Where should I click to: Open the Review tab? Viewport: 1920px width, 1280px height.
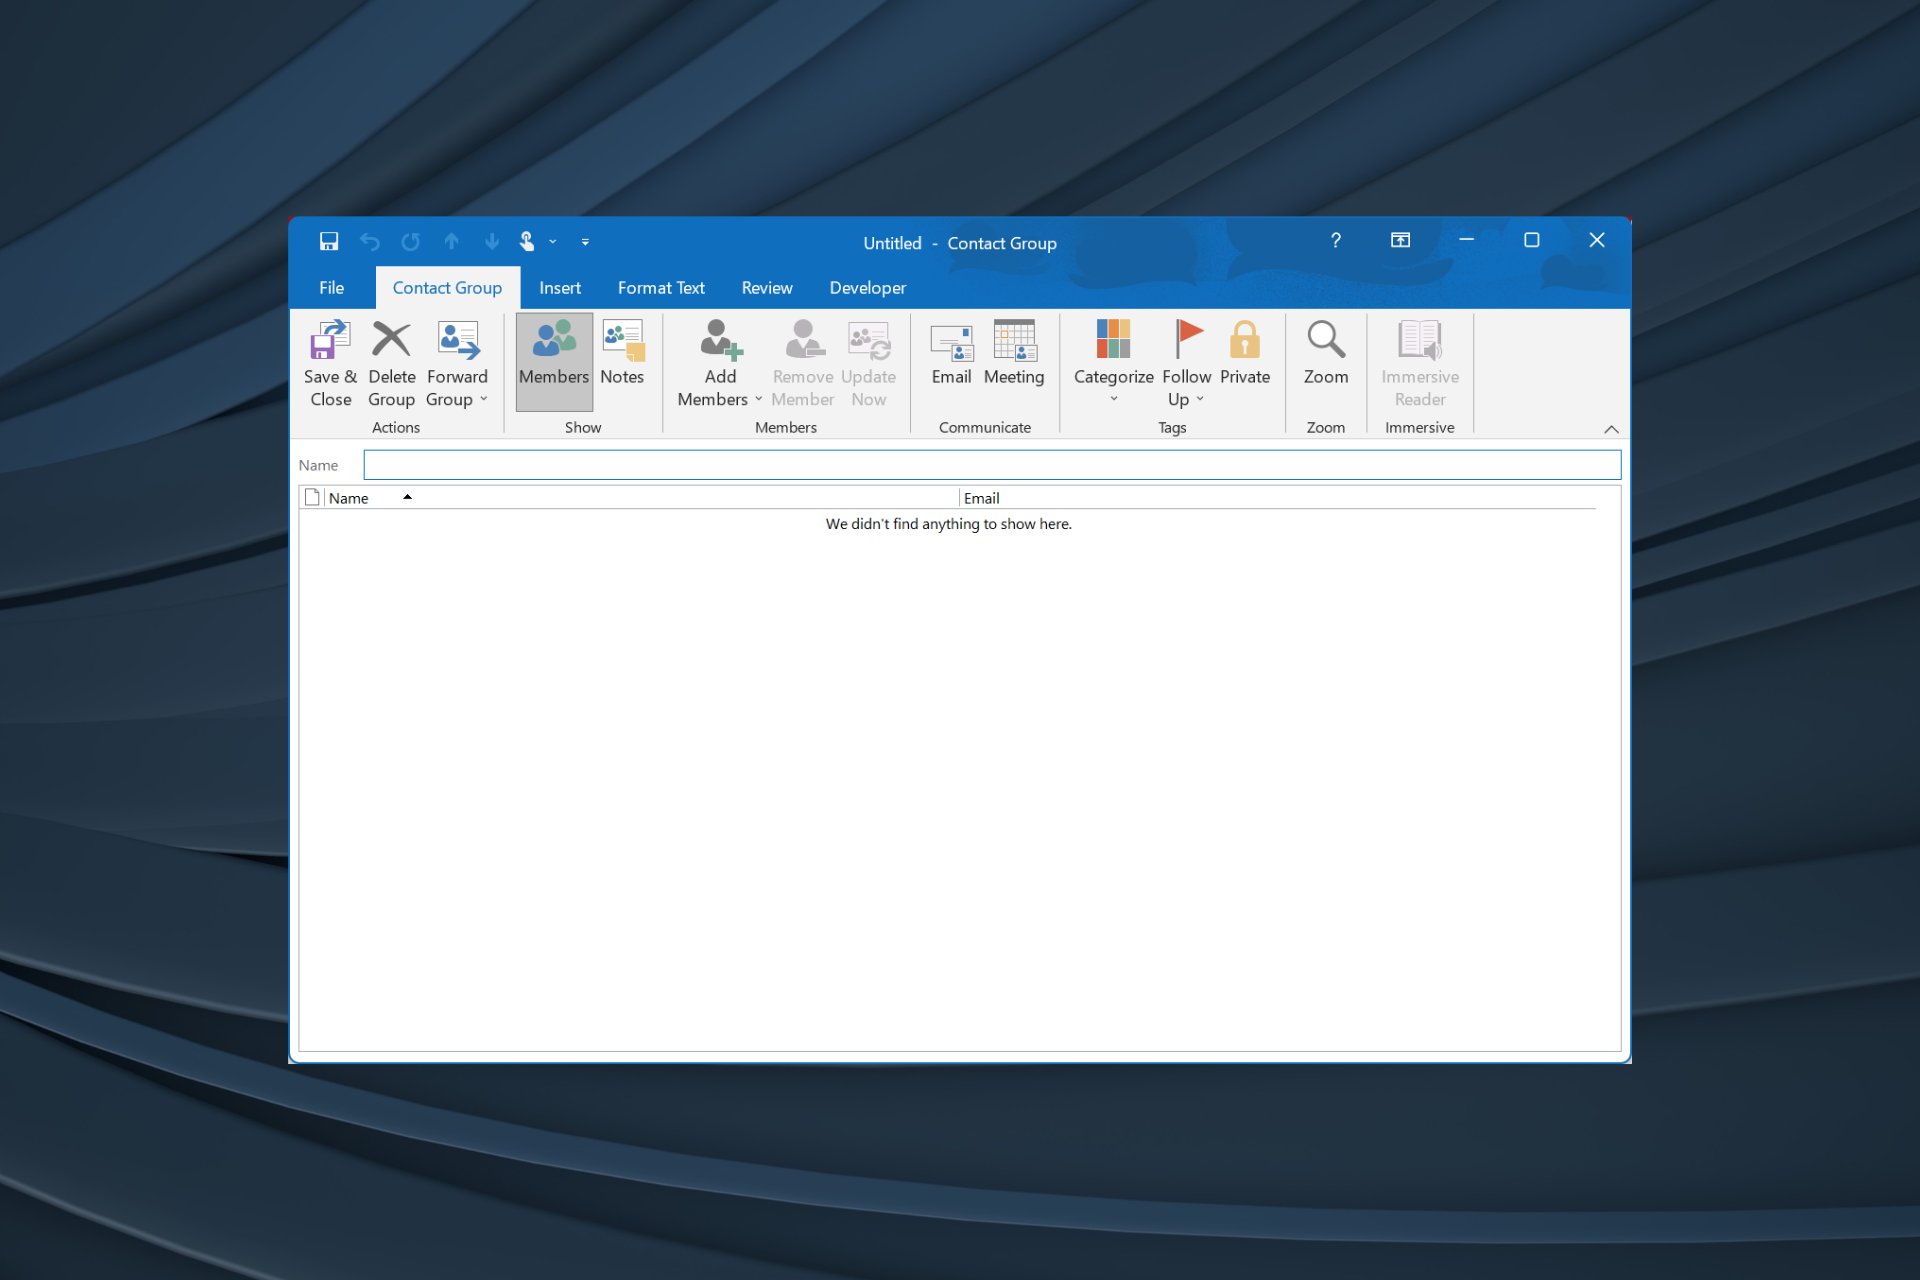click(x=767, y=288)
